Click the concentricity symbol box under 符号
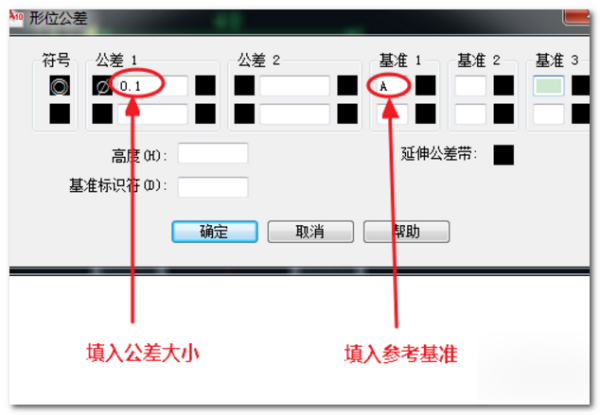Viewport: 600px width, 415px height. 60,85
